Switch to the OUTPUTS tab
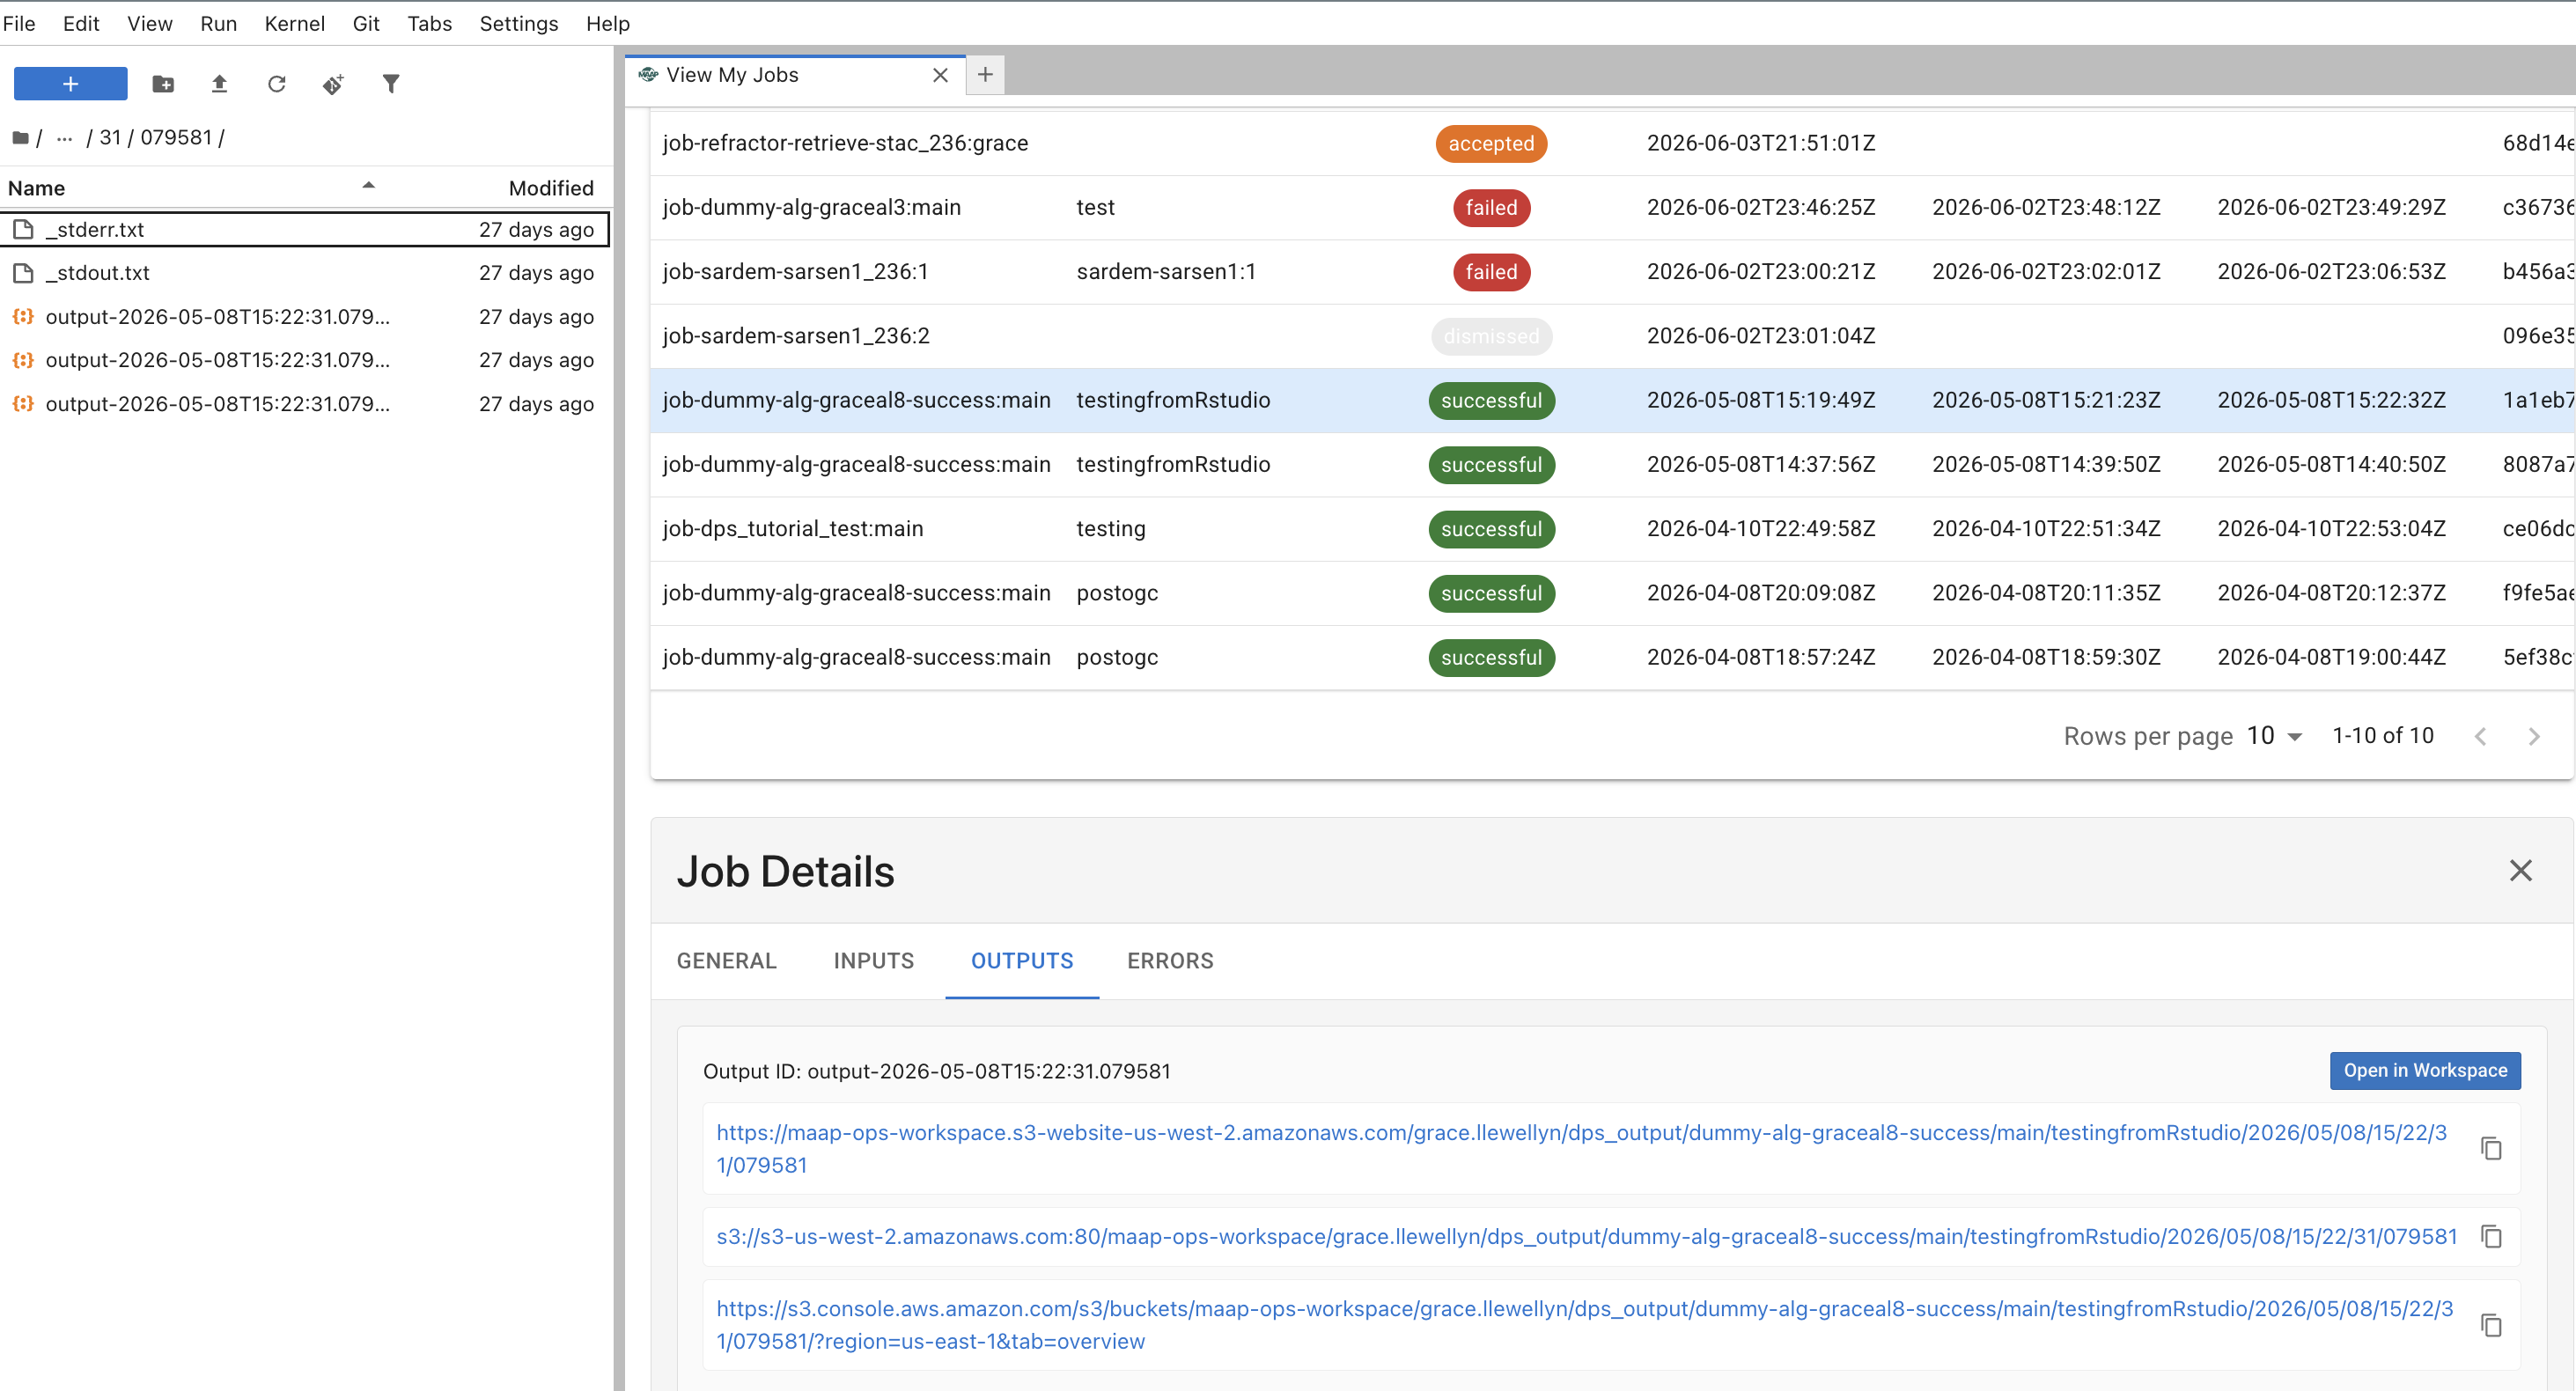Image resolution: width=2576 pixels, height=1391 pixels. (x=1022, y=960)
